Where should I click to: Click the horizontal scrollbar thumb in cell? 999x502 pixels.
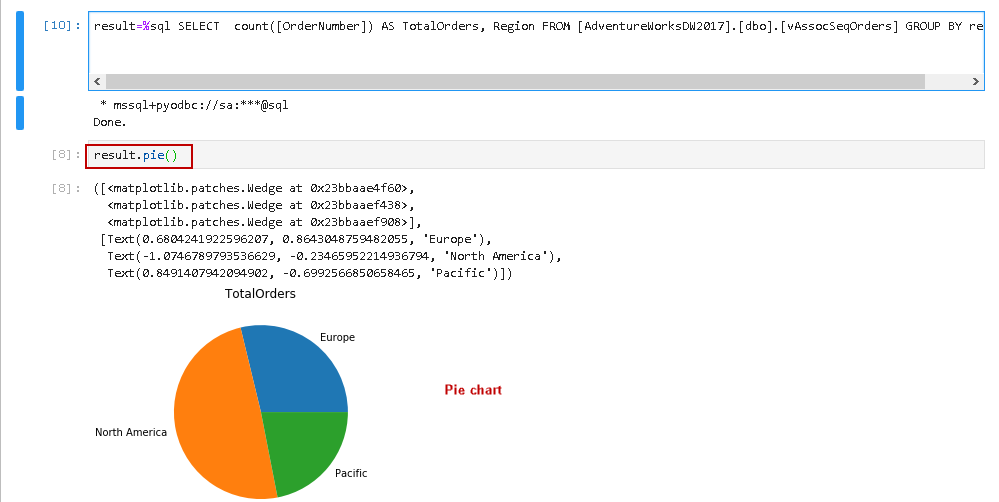(x=515, y=82)
